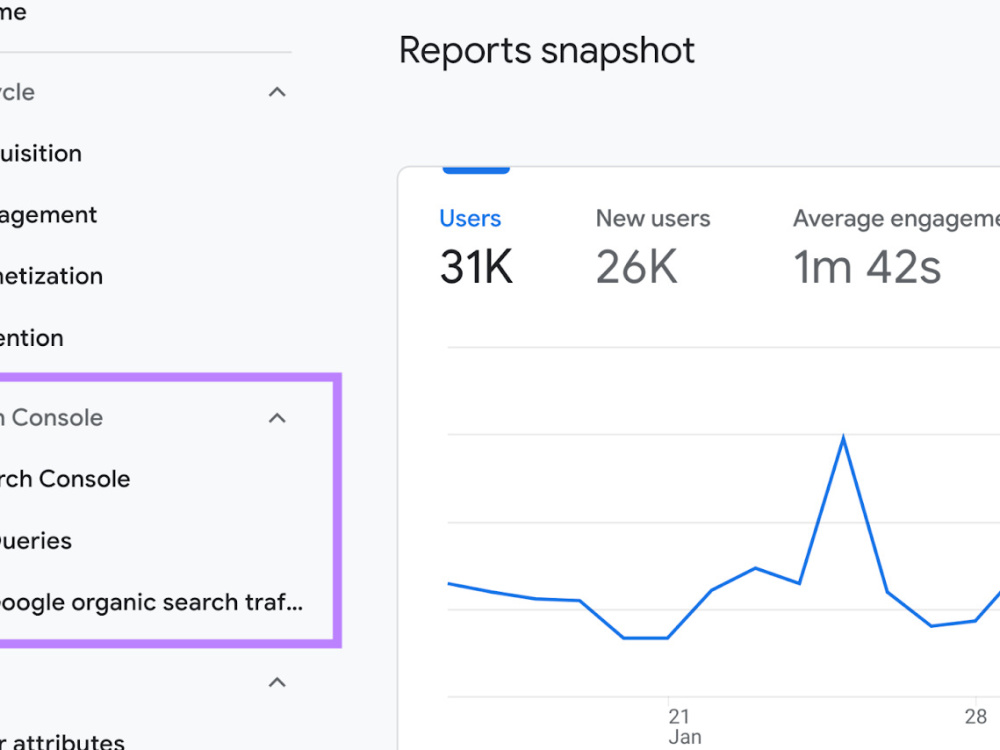The image size is (1000, 750).
Task: Click the Search Console collection header
Action: coord(51,418)
